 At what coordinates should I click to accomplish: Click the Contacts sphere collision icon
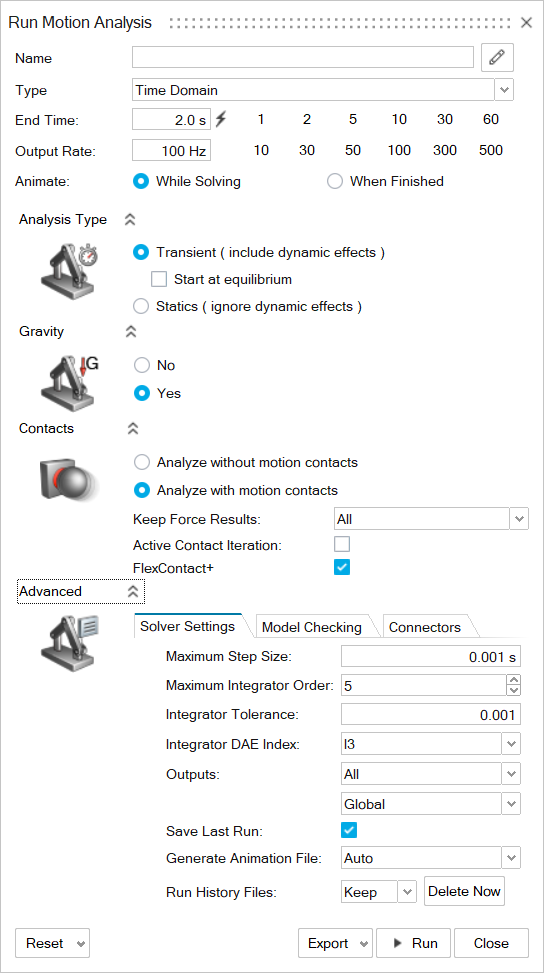point(65,477)
